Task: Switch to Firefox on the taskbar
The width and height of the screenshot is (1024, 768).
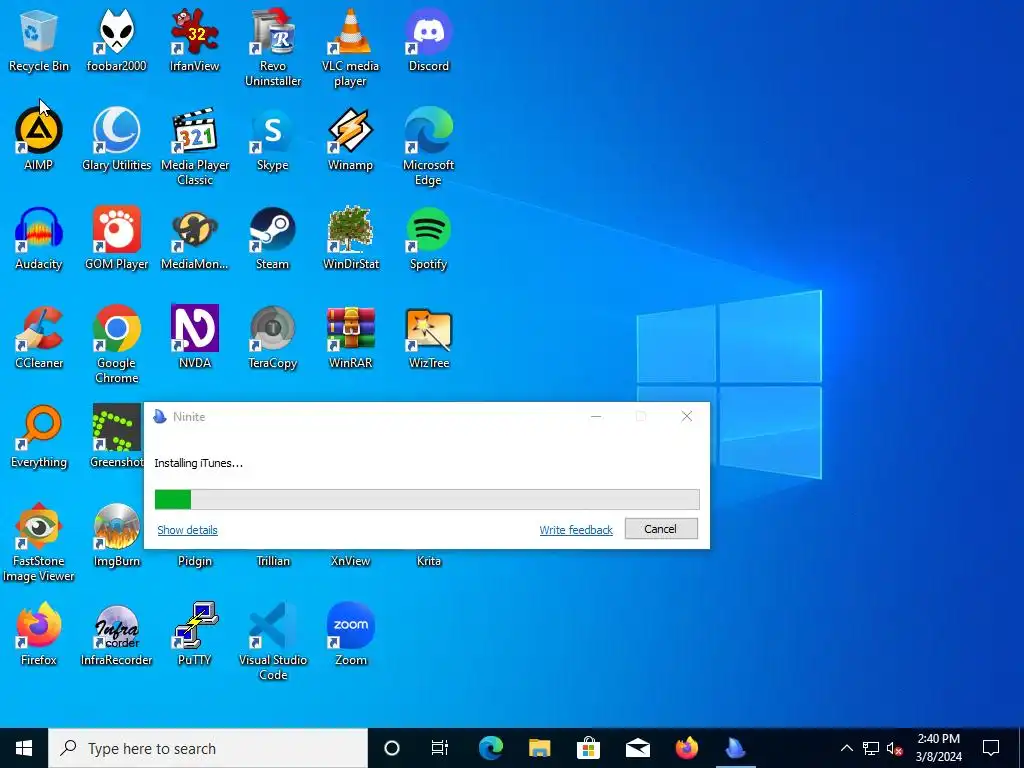Action: tap(686, 748)
